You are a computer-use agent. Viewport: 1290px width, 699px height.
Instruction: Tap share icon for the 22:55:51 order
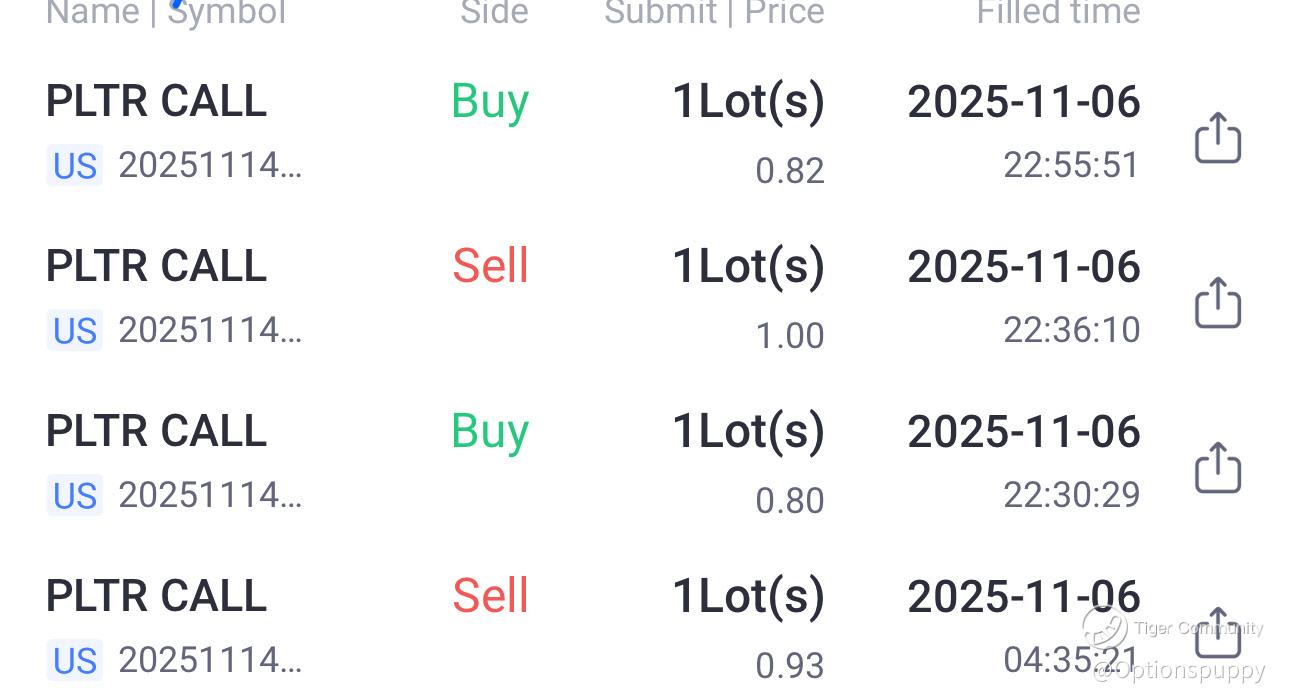[x=1218, y=137]
